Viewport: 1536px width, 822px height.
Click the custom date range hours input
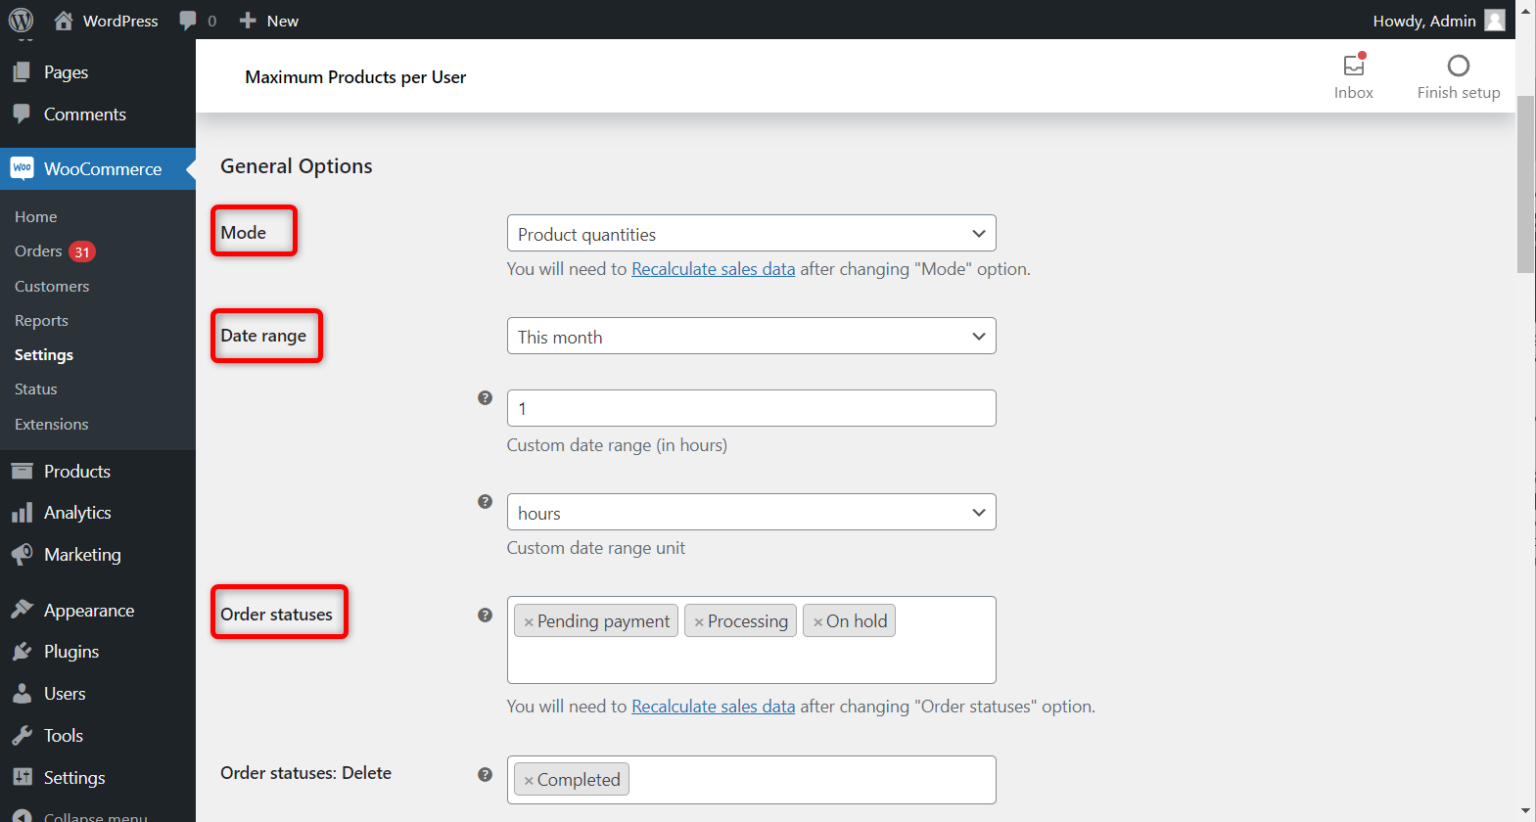click(751, 408)
